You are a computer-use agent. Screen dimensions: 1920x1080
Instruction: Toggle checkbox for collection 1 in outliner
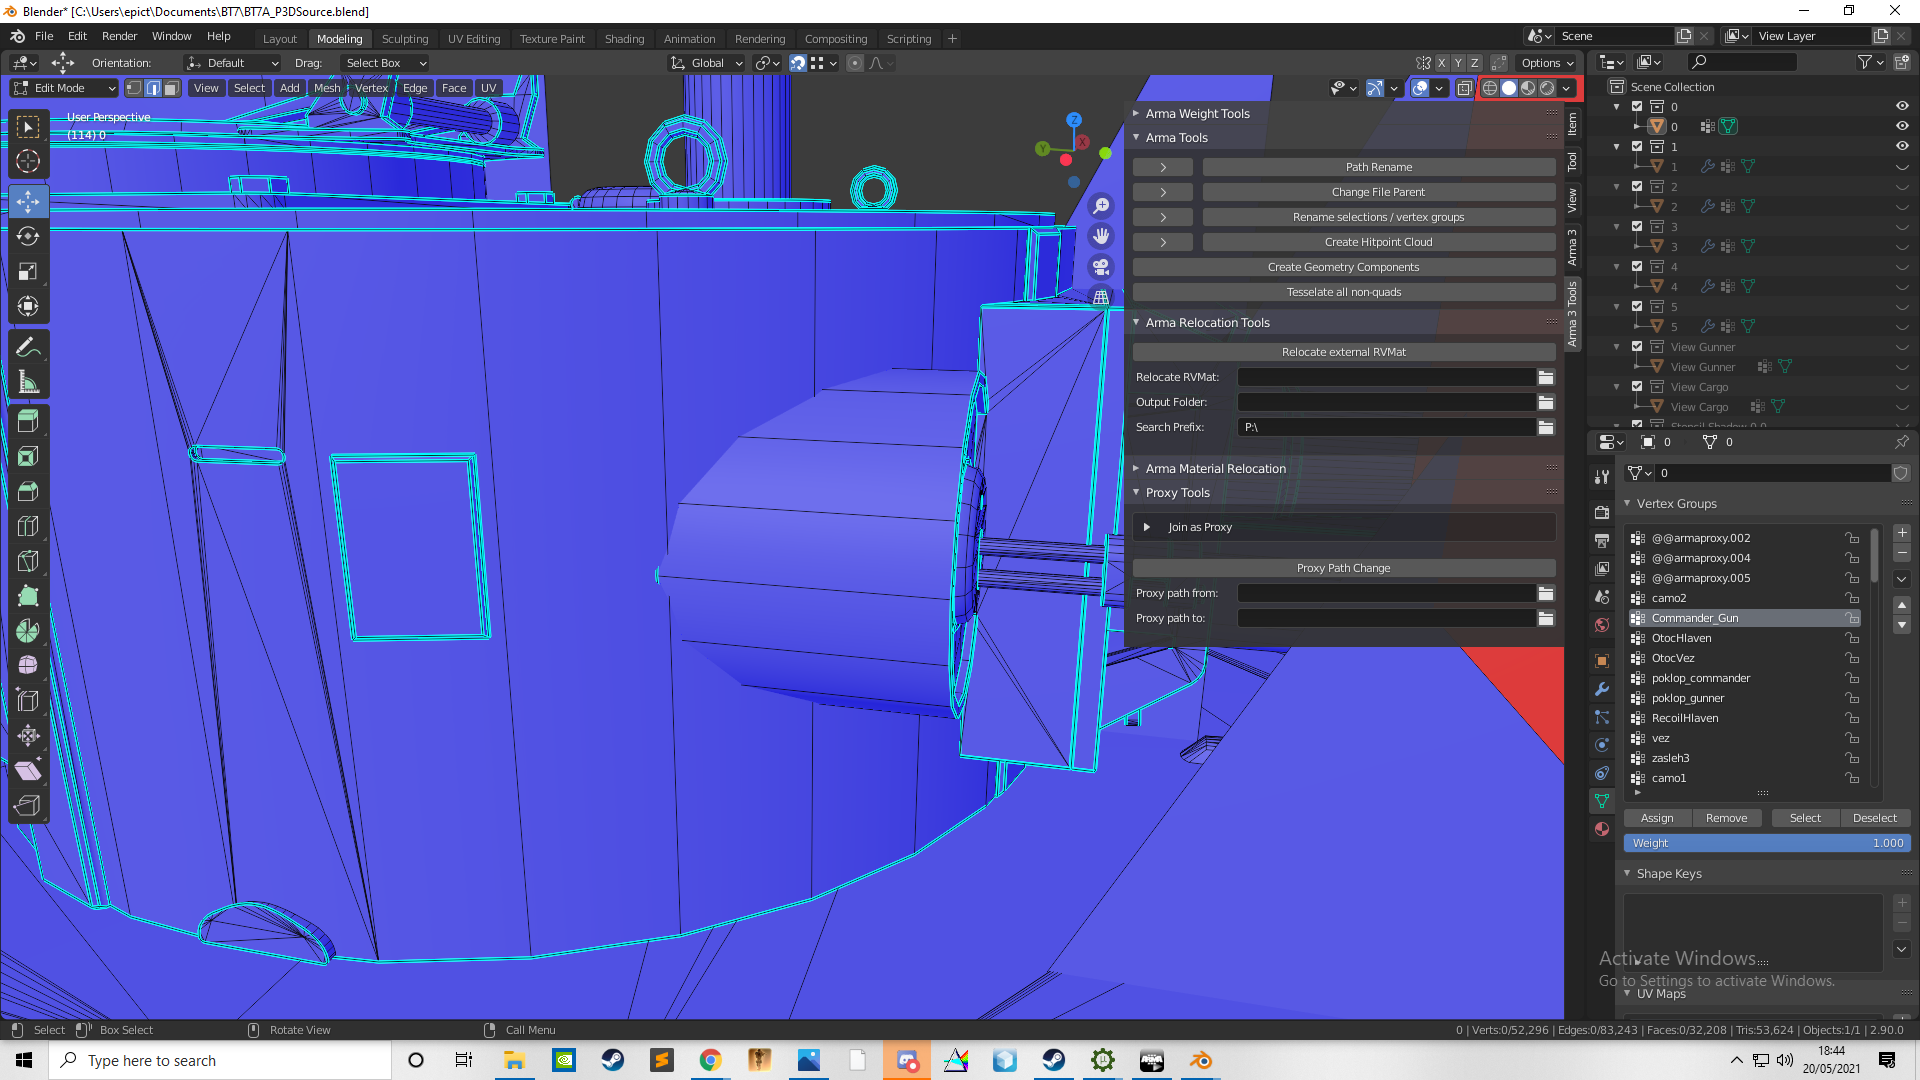[1637, 146]
